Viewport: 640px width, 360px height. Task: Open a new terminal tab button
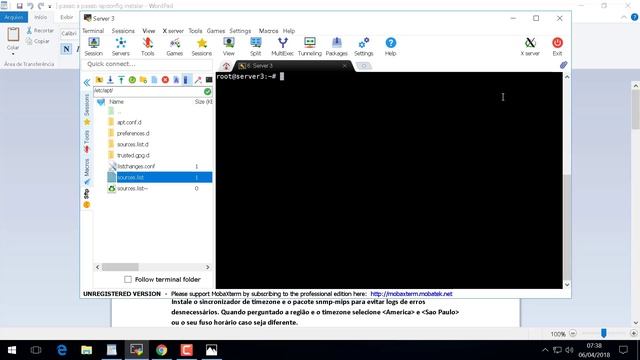pos(363,66)
